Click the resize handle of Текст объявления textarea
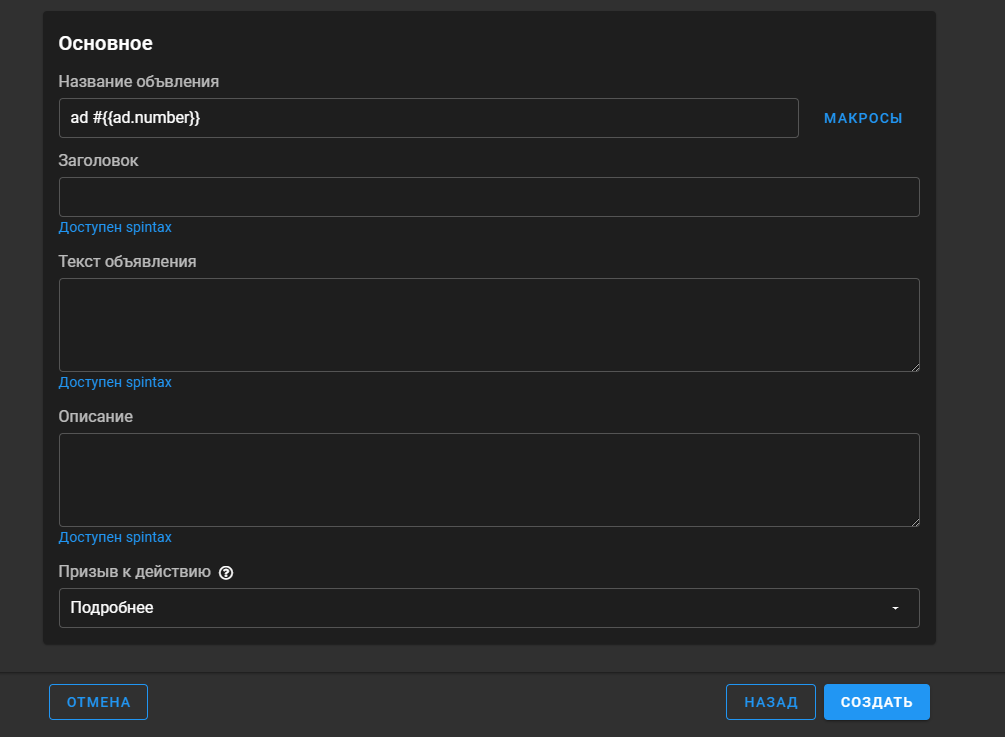 coord(915,367)
